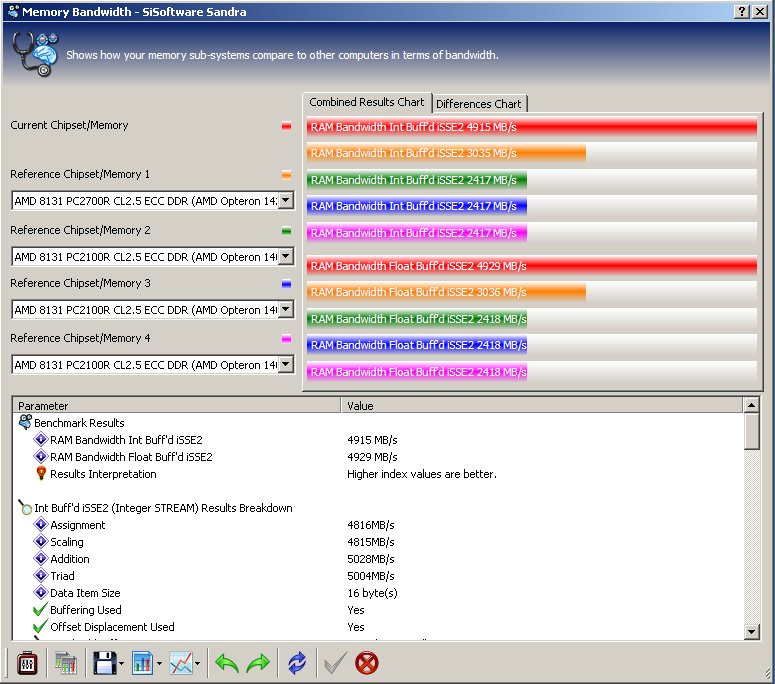The image size is (775, 684).
Task: Switch to the Differences Chart tab
Action: [478, 104]
